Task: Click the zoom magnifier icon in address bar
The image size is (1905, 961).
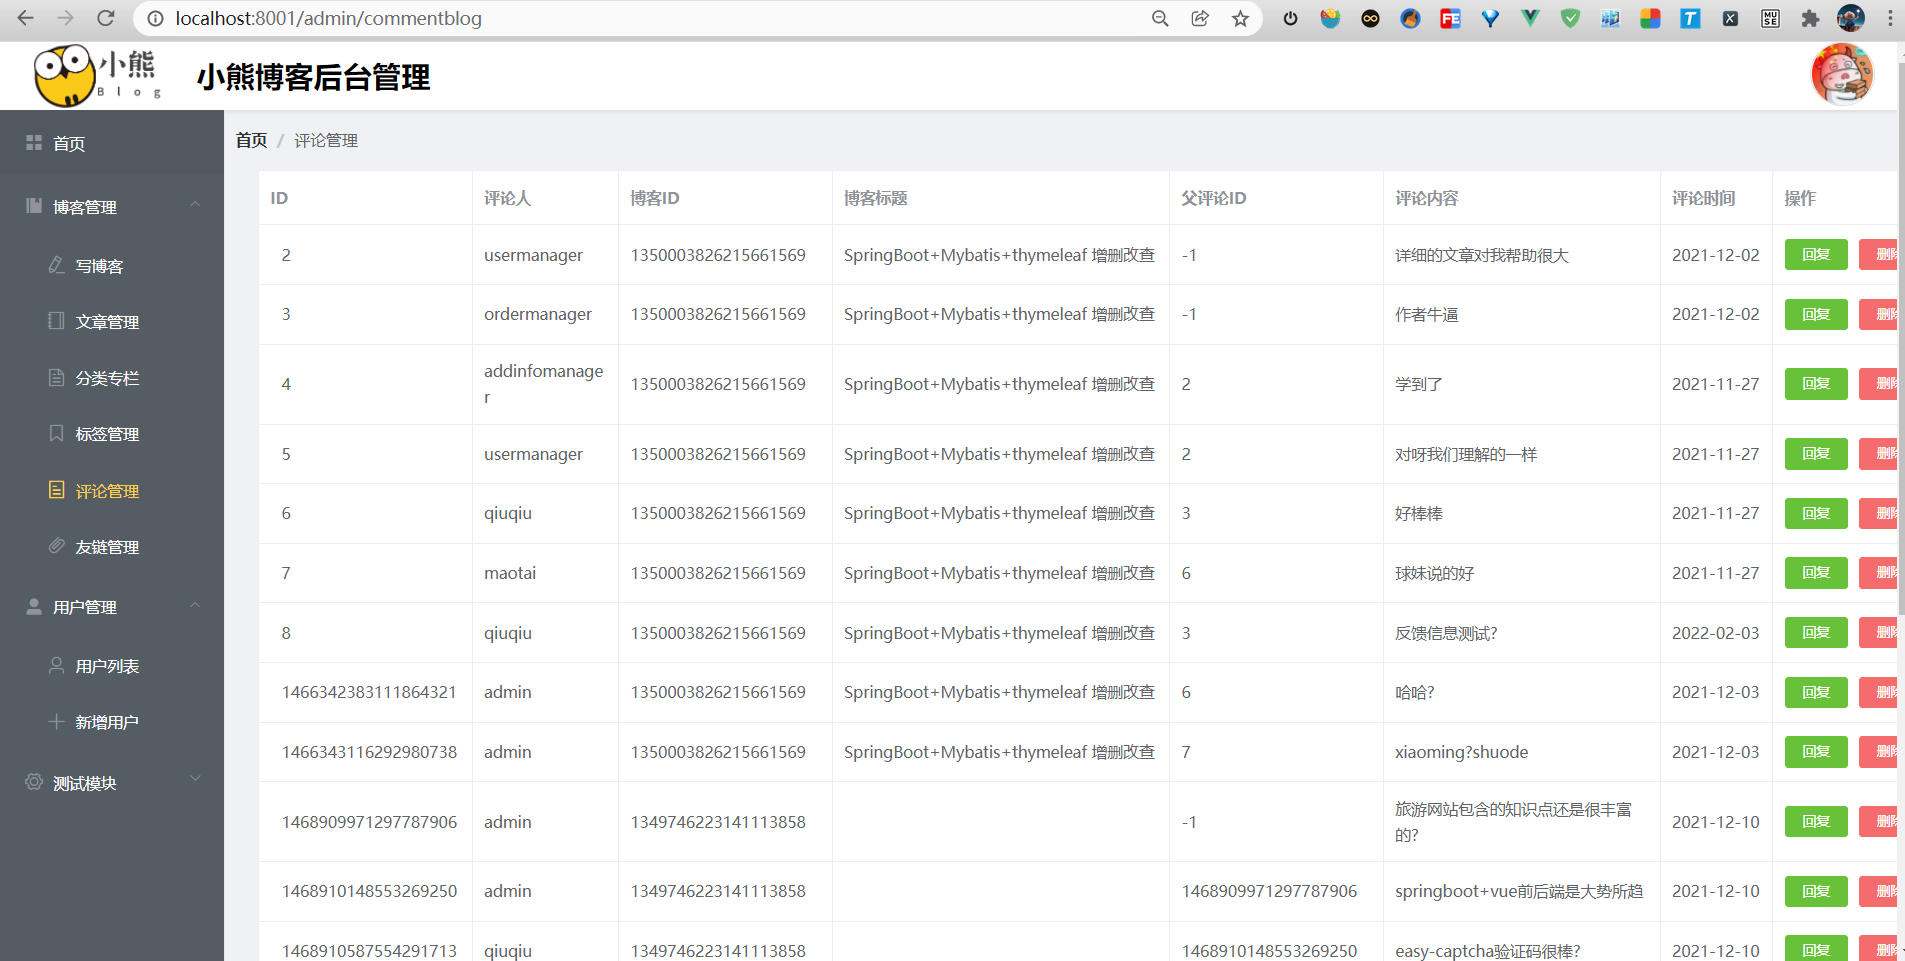Action: [1160, 18]
